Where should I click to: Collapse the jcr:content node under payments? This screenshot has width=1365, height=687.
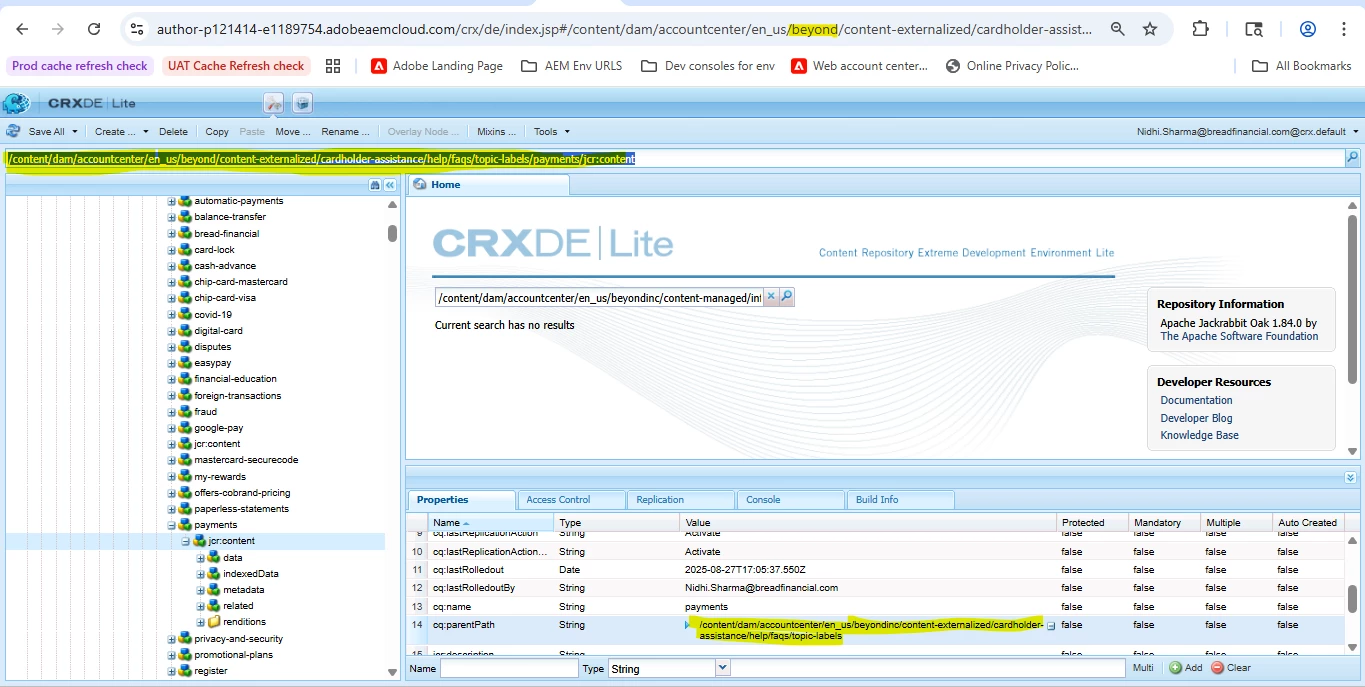(186, 541)
